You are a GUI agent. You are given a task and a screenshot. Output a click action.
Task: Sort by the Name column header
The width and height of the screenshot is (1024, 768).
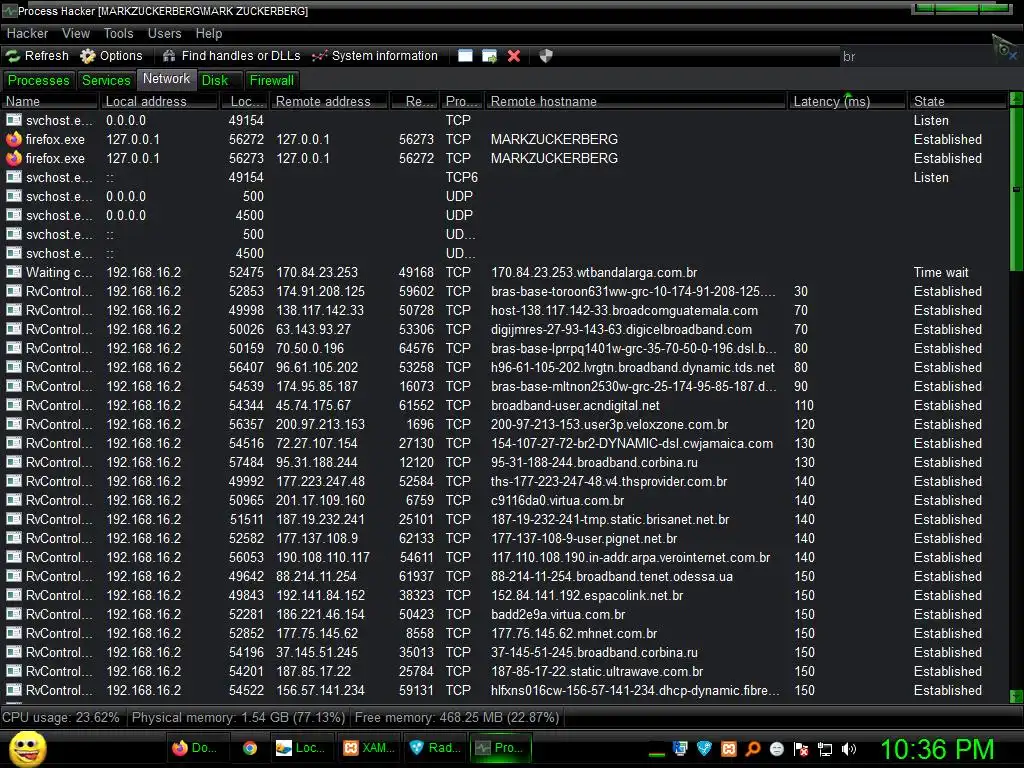pos(50,101)
